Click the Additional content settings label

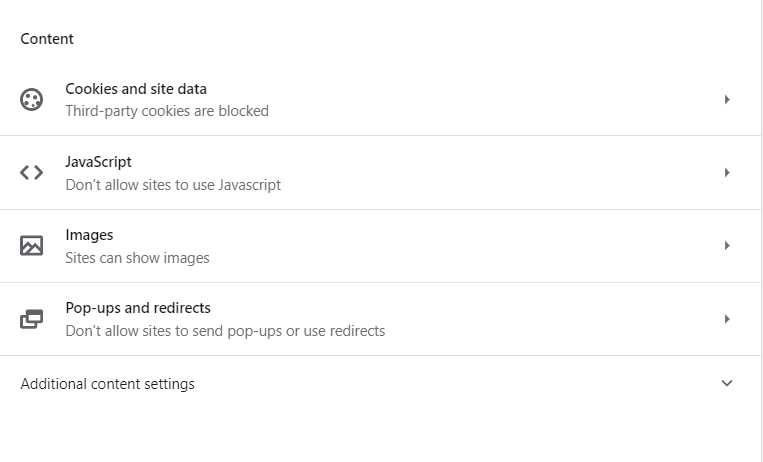pyautogui.click(x=108, y=384)
